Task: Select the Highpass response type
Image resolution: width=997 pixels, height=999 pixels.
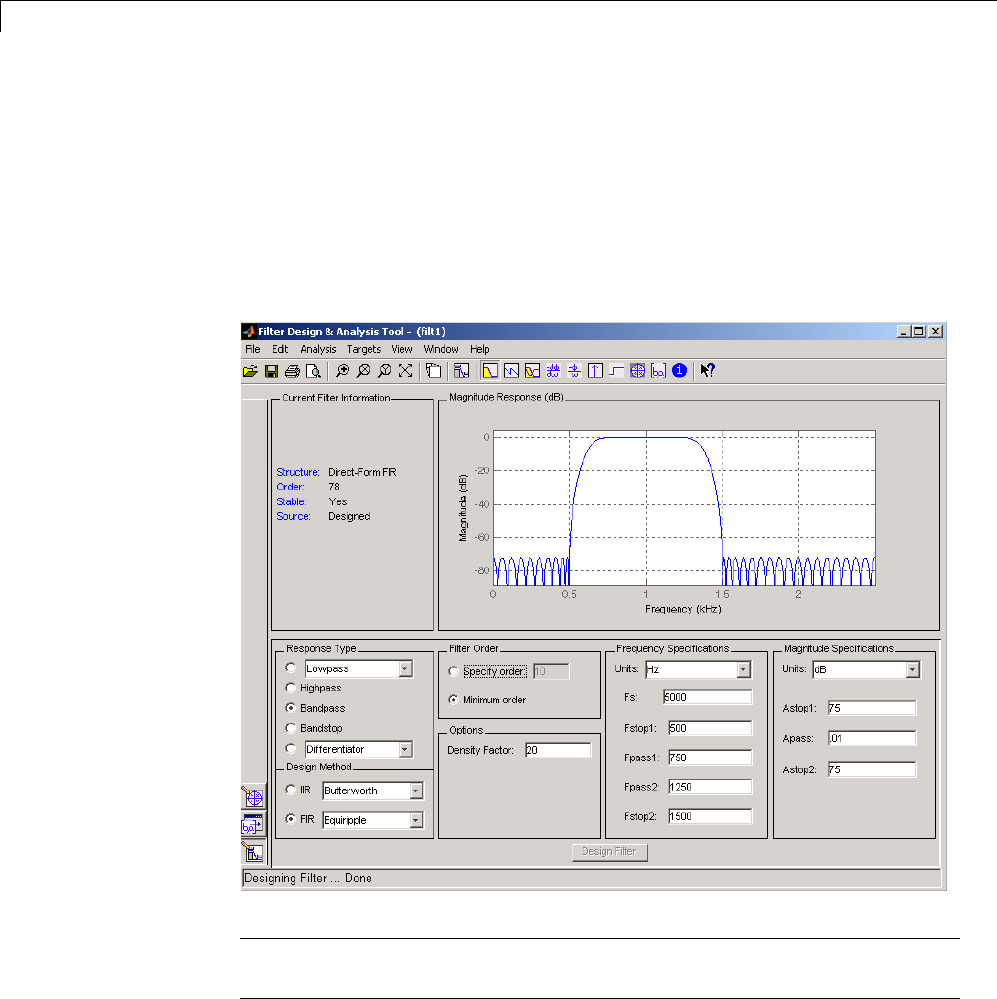Action: pos(291,688)
